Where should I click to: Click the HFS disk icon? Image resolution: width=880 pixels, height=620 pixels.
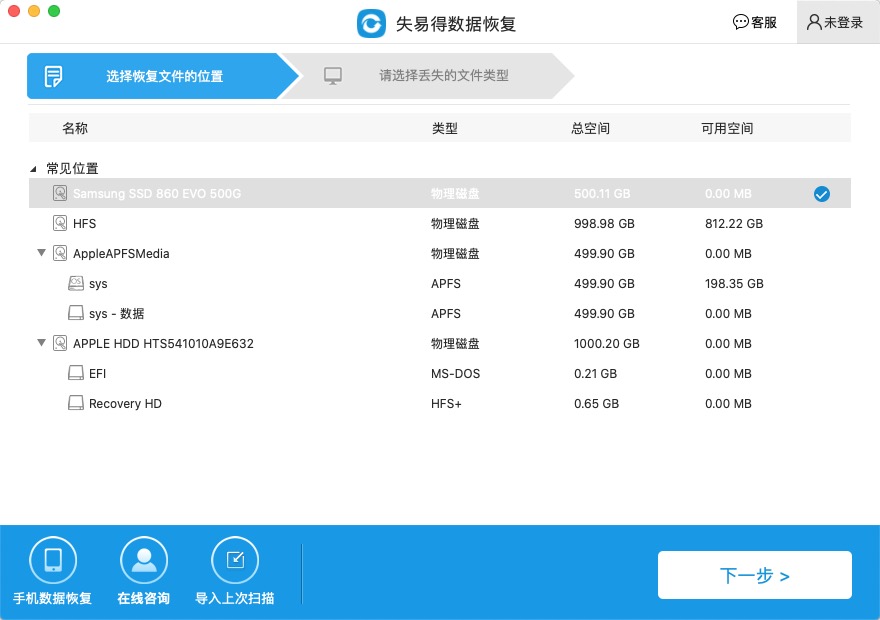(x=60, y=223)
